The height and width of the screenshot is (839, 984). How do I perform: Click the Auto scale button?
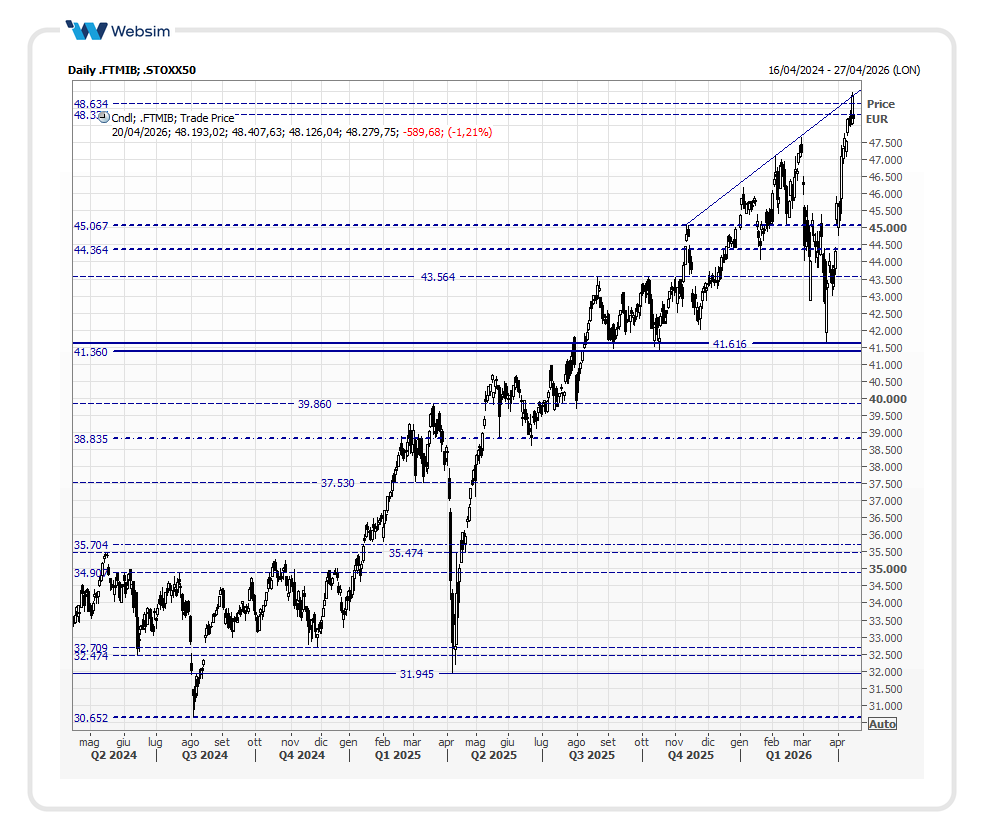click(x=881, y=724)
